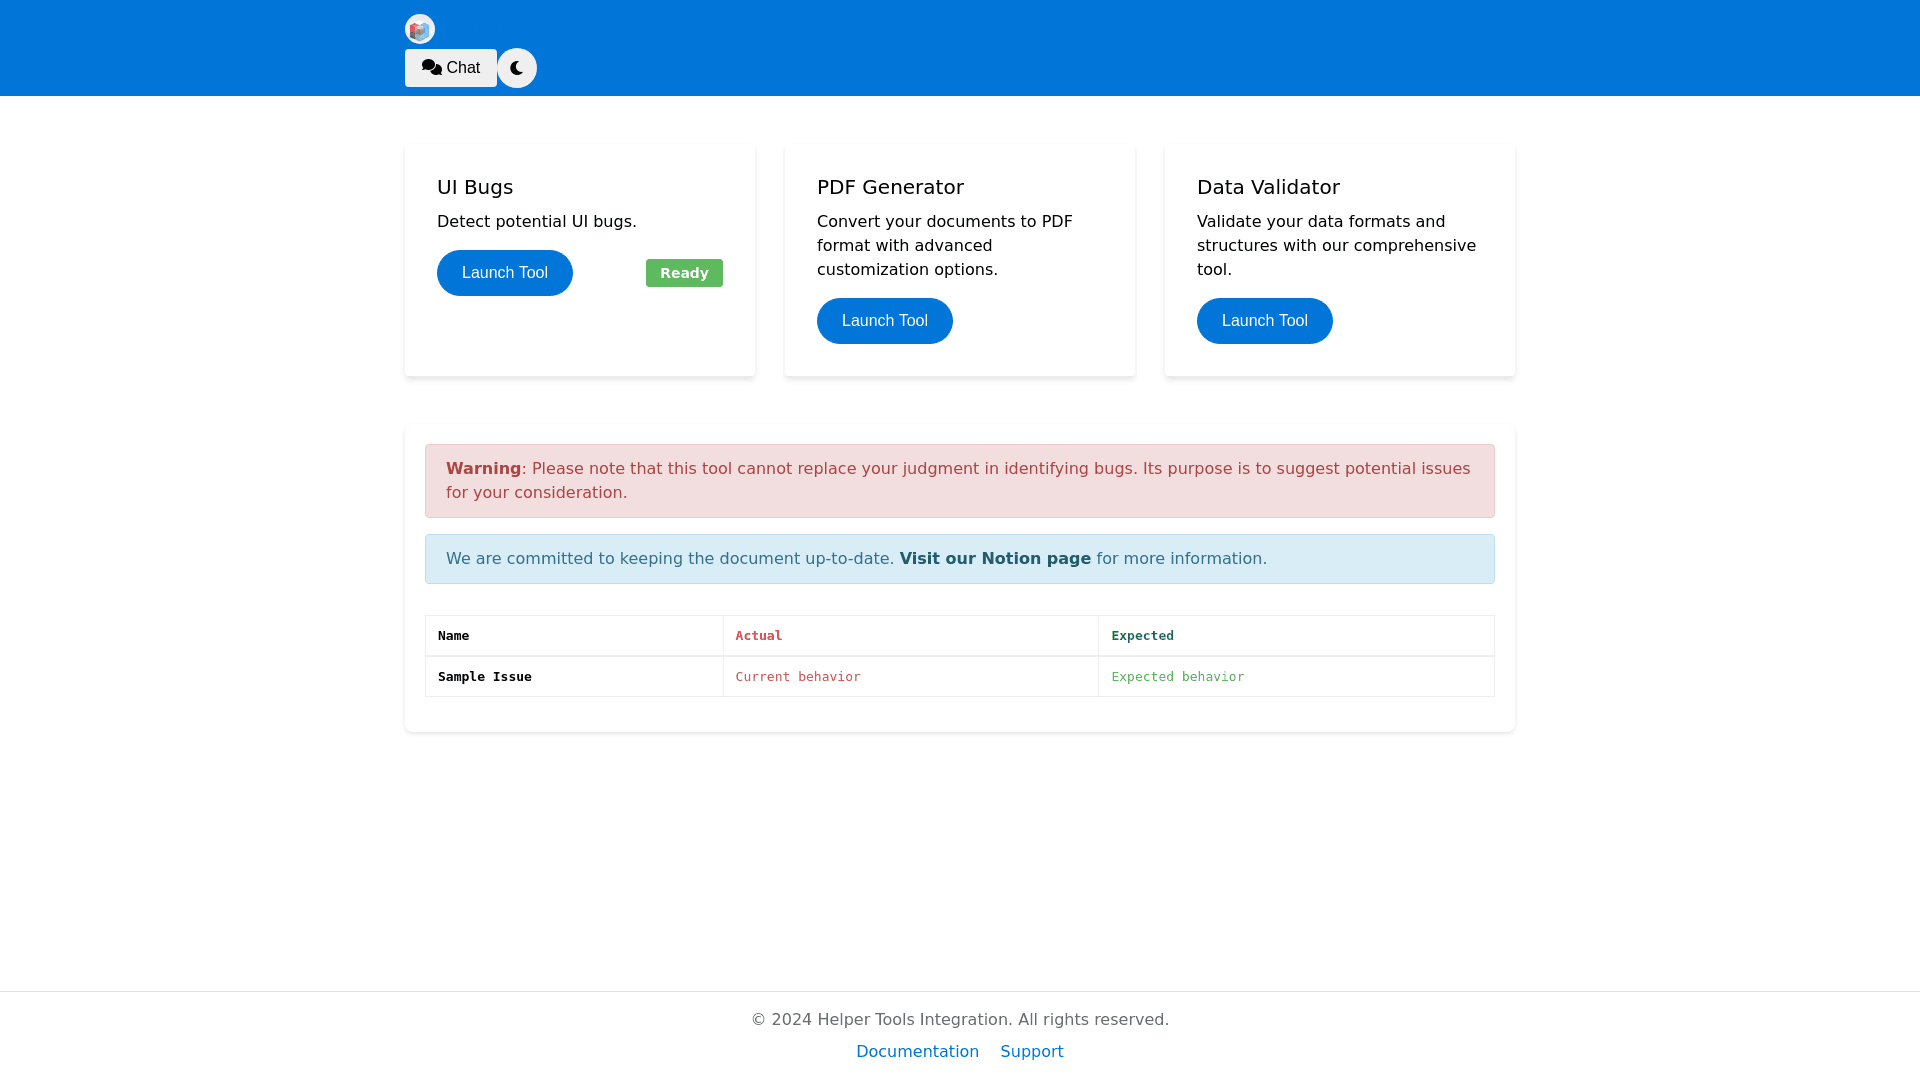This screenshot has height=1080, width=1920.
Task: Click the app logo icon in header
Action: (419, 29)
